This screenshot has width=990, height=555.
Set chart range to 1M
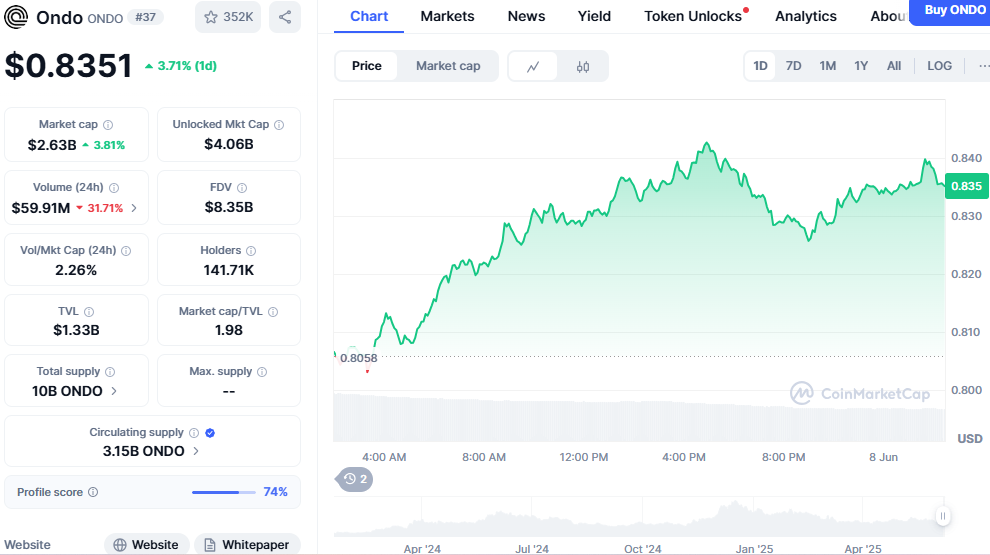pos(828,66)
